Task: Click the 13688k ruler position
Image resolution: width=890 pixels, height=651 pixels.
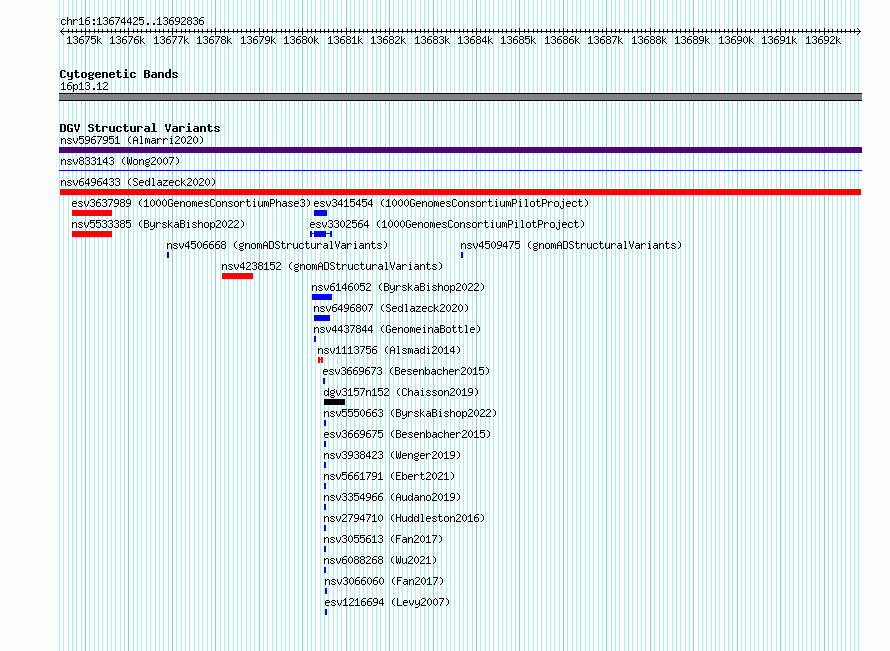Action: [x=649, y=40]
